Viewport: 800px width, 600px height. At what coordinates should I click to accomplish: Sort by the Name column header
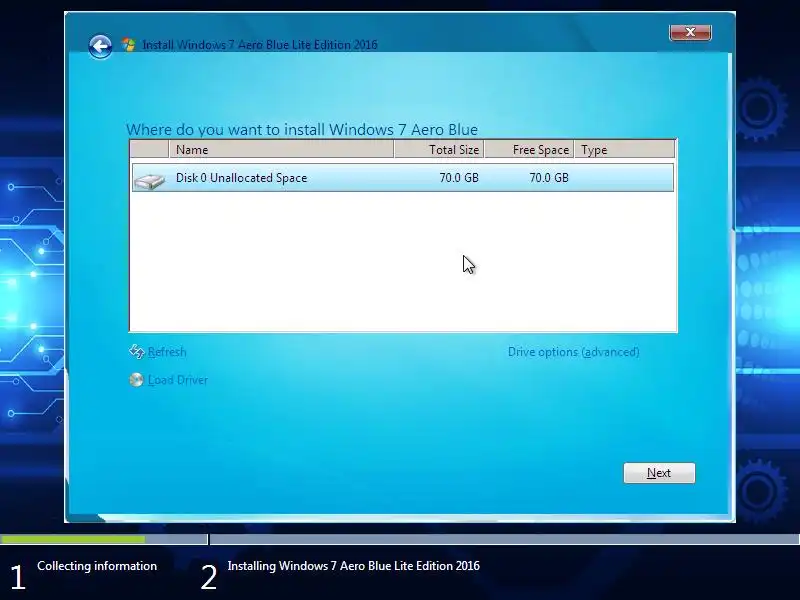pyautogui.click(x=281, y=149)
